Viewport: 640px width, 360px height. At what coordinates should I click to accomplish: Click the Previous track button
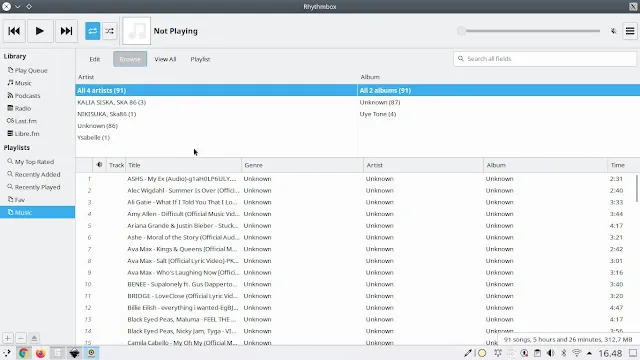14,31
